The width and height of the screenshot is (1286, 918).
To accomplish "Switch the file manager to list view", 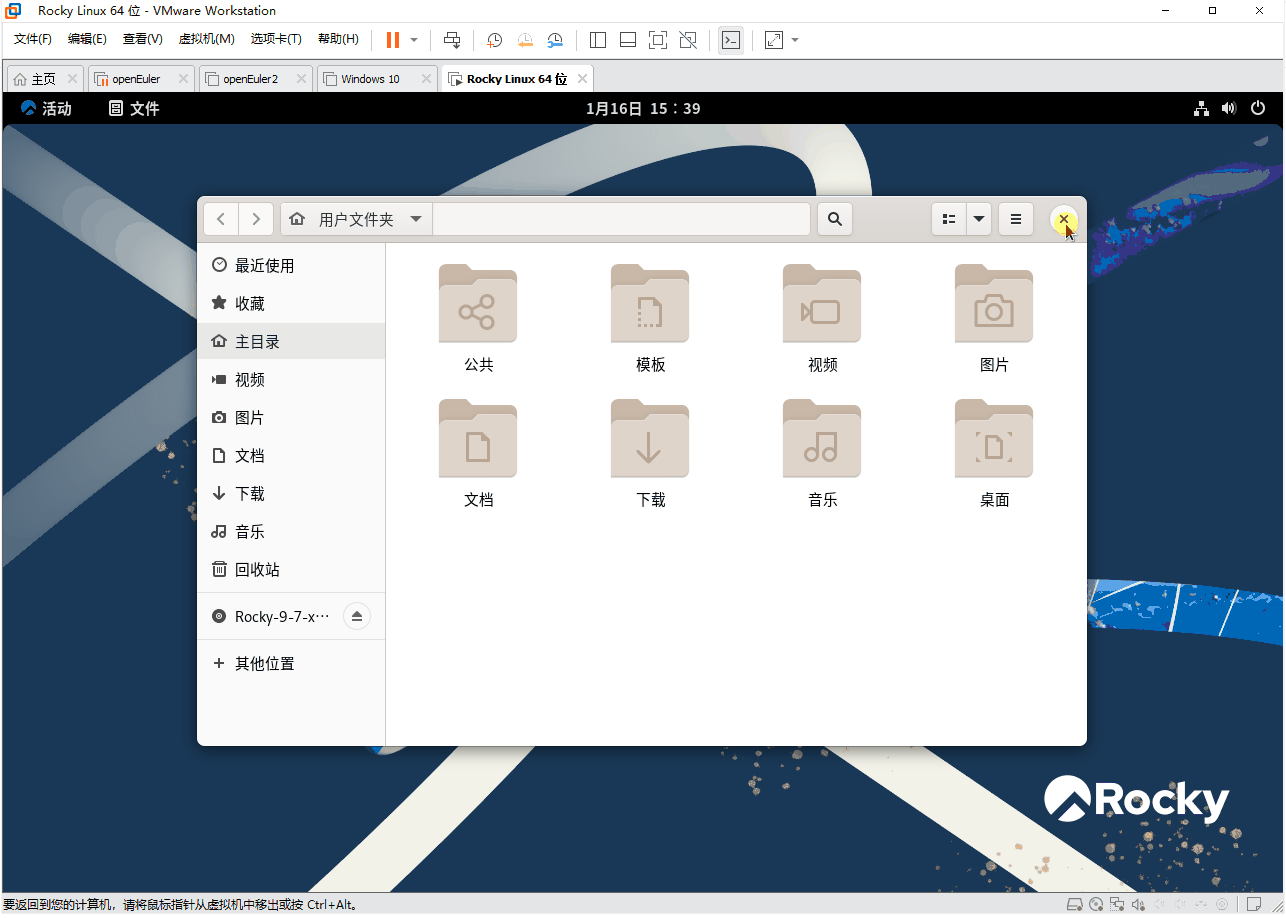I will (948, 219).
